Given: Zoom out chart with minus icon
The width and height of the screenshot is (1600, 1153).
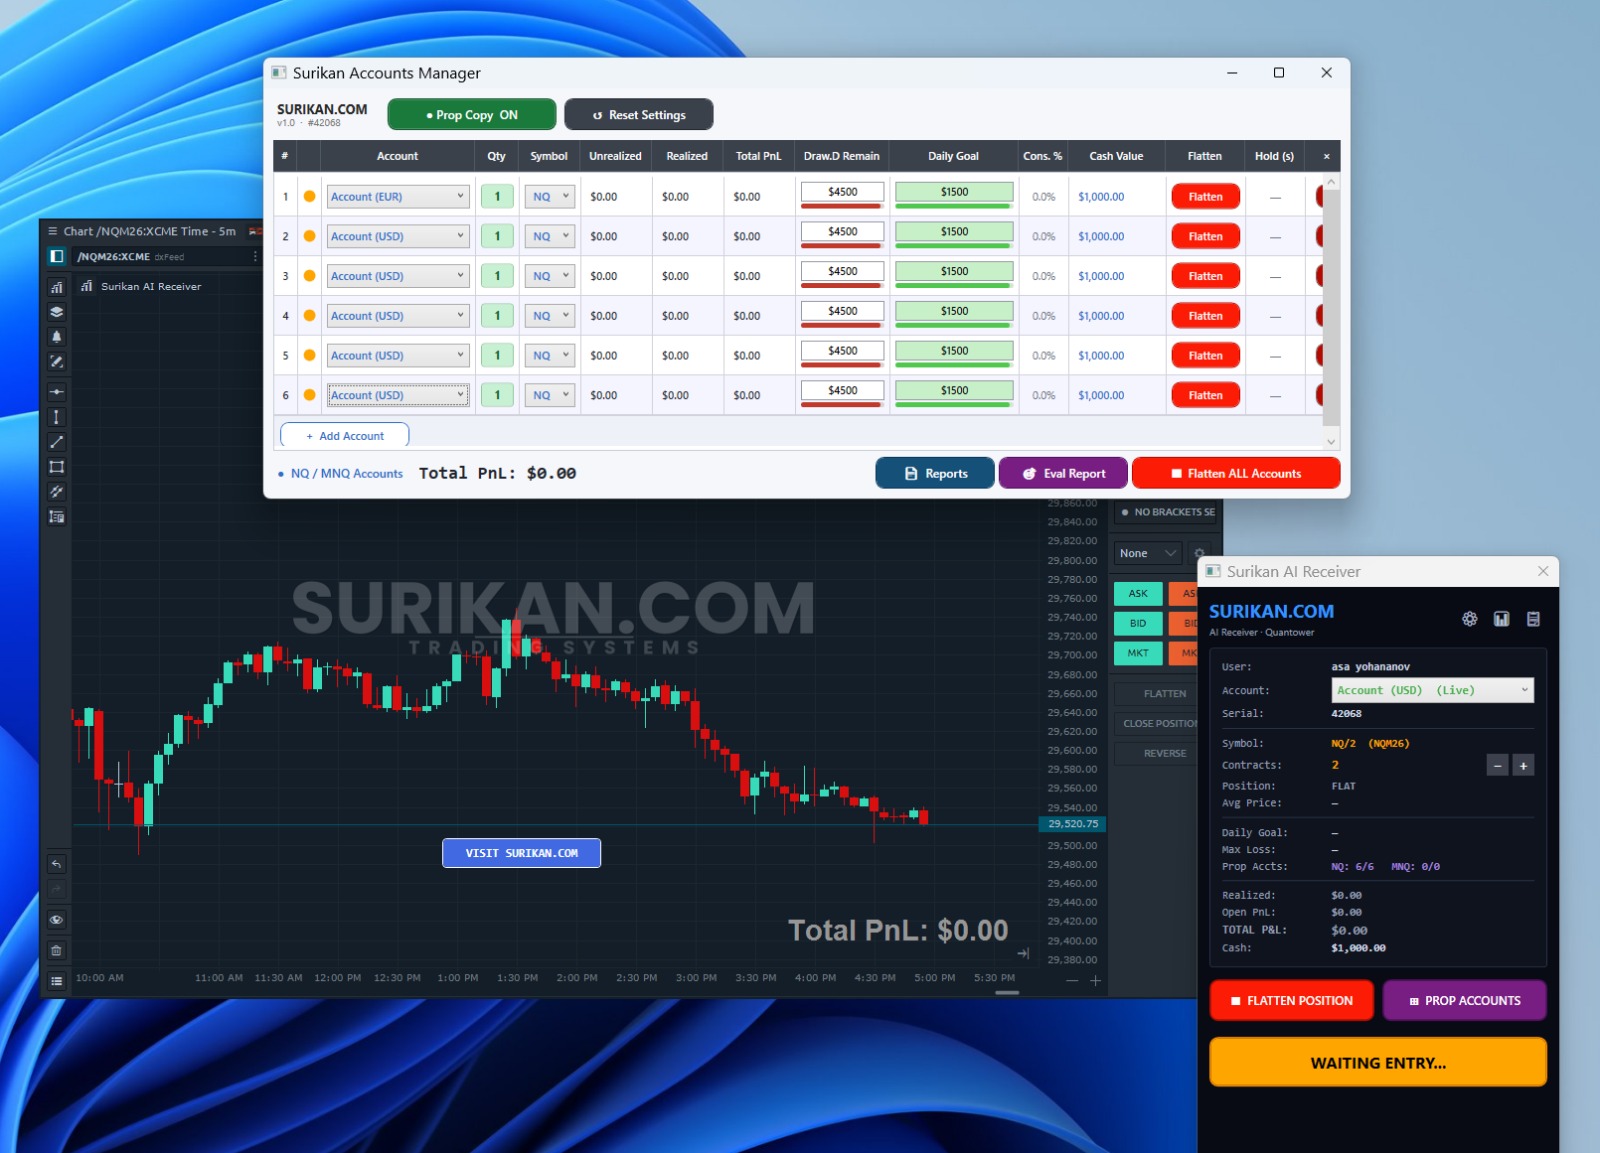Looking at the screenshot, I should [1072, 980].
